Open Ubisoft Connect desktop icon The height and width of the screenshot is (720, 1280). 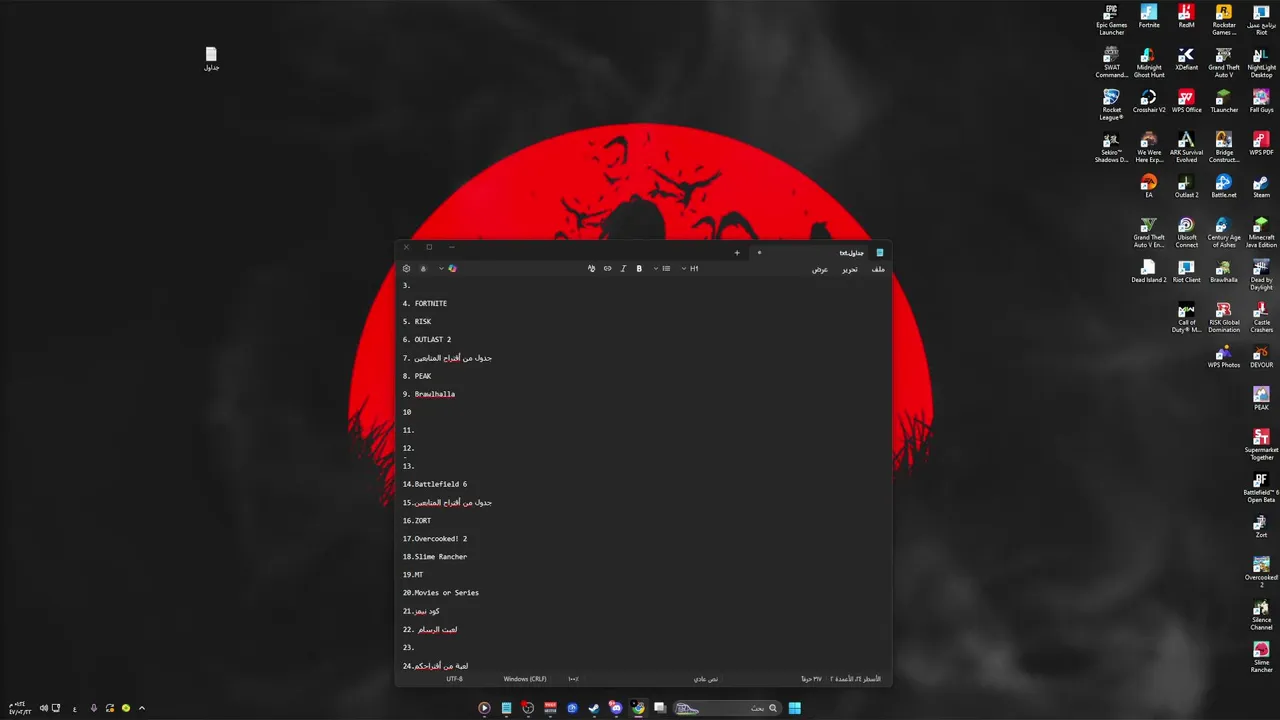[1186, 233]
